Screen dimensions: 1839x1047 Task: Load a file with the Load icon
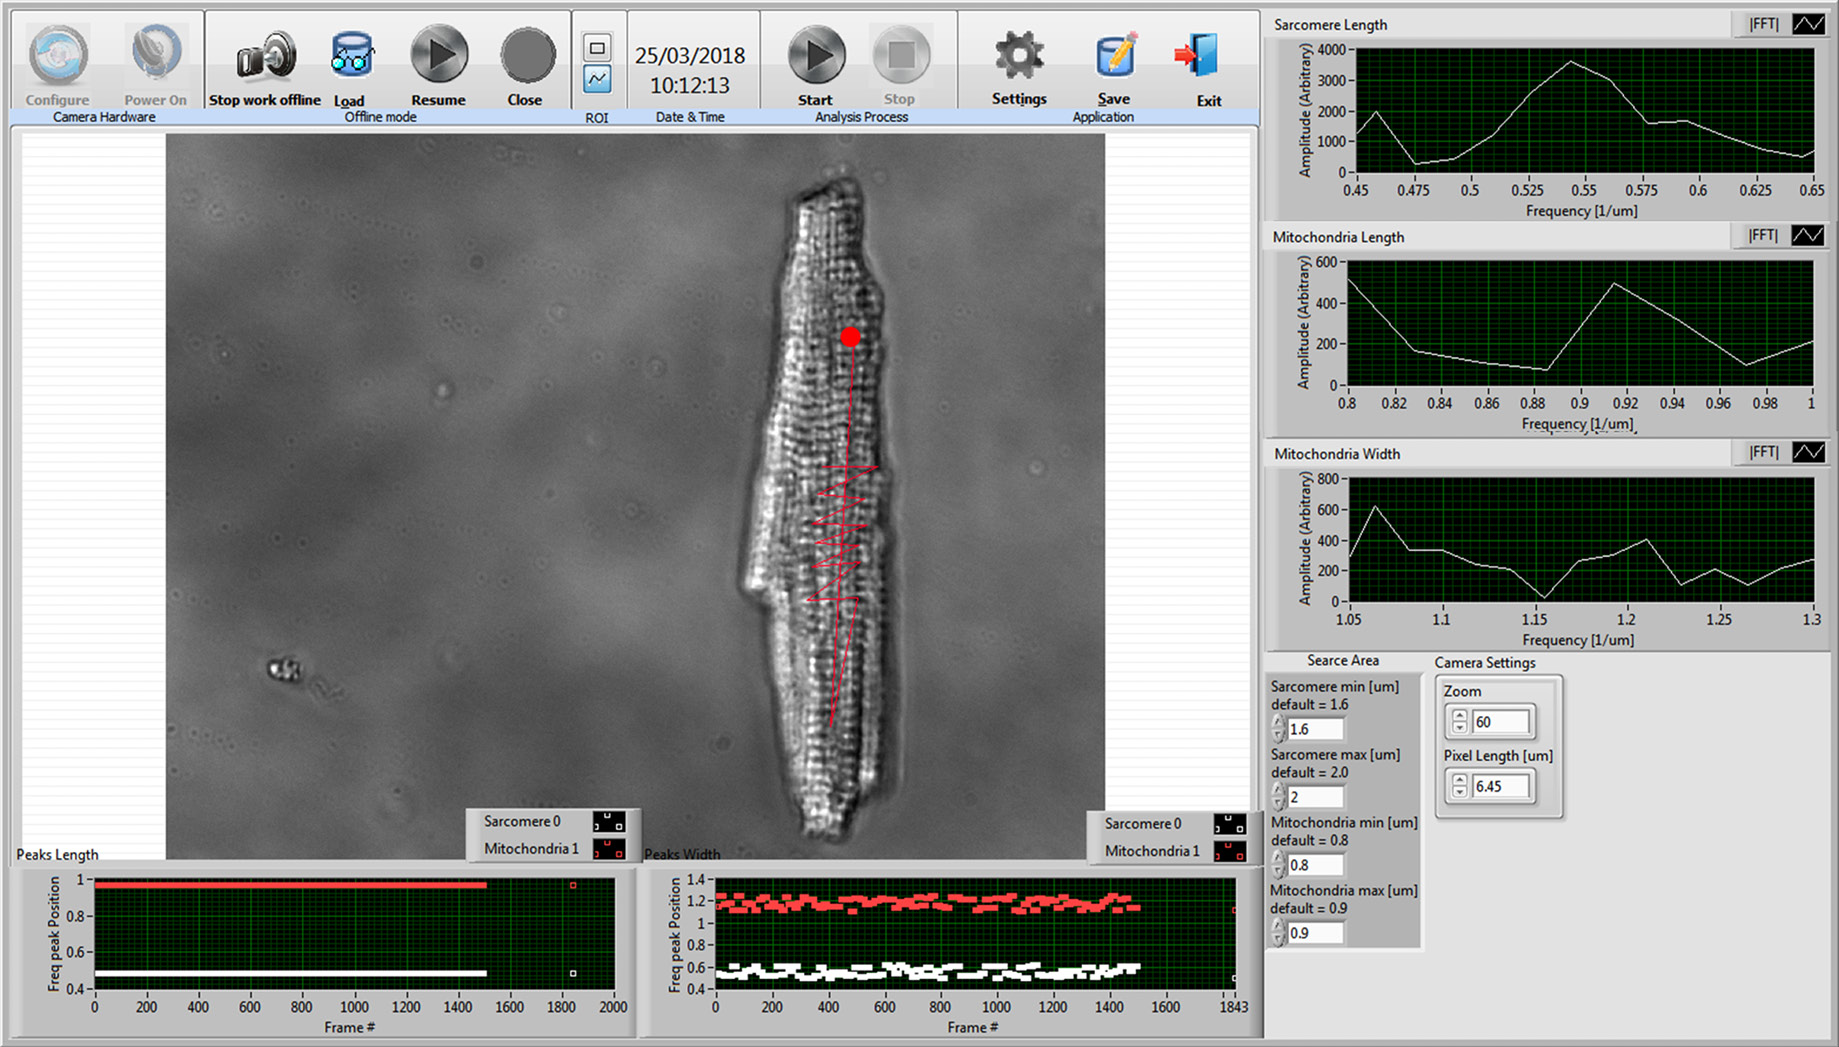coord(351,57)
